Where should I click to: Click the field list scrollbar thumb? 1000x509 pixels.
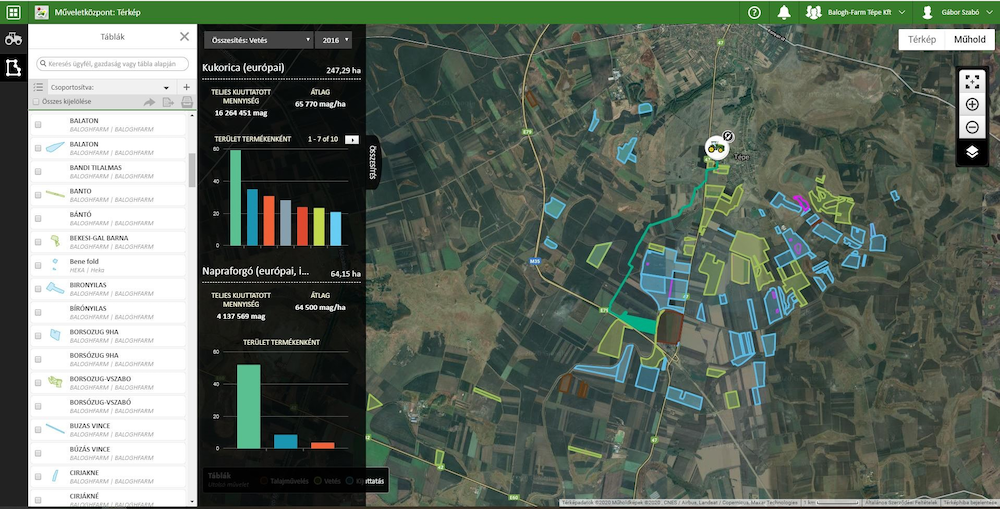click(192, 169)
